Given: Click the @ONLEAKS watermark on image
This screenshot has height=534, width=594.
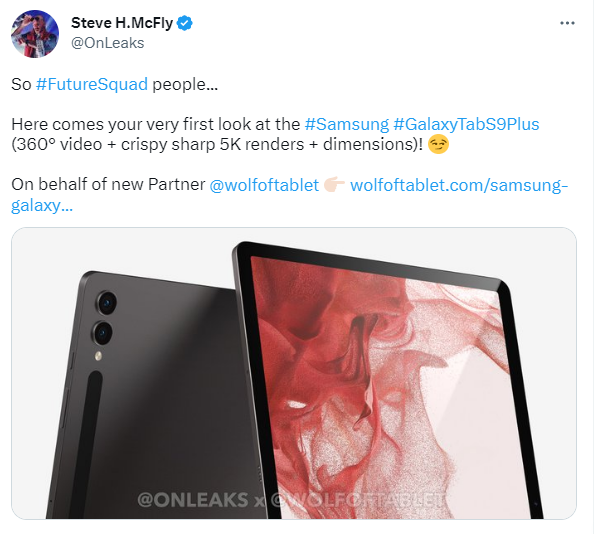Looking at the screenshot, I should click(193, 500).
